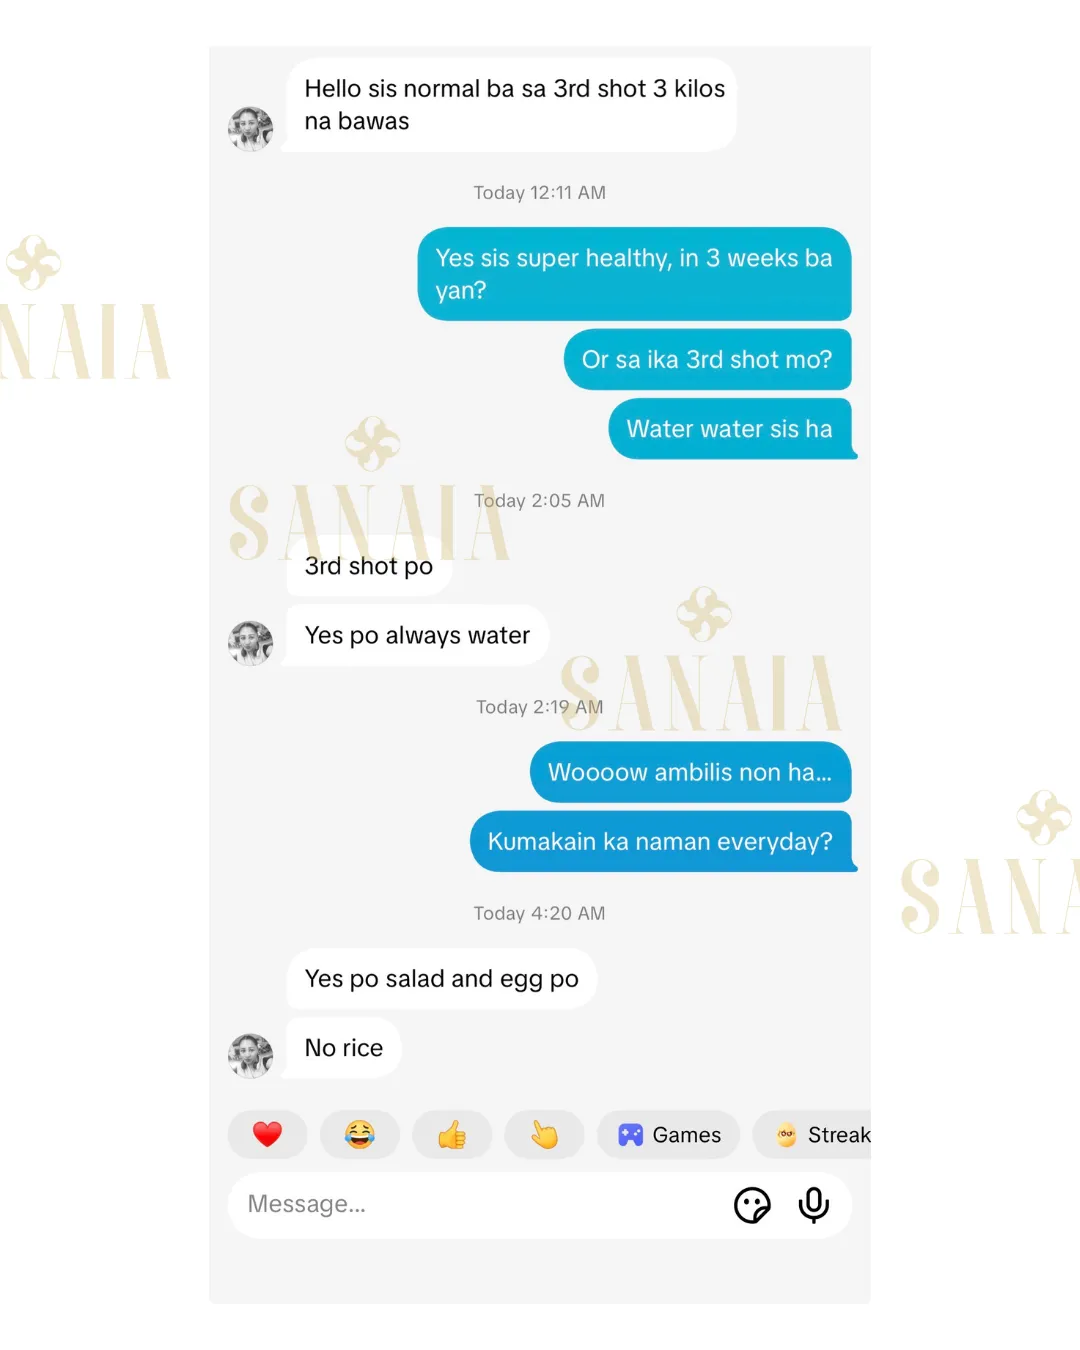The width and height of the screenshot is (1080, 1350).
Task: Tap the microphone voice message icon
Action: pos(814,1205)
